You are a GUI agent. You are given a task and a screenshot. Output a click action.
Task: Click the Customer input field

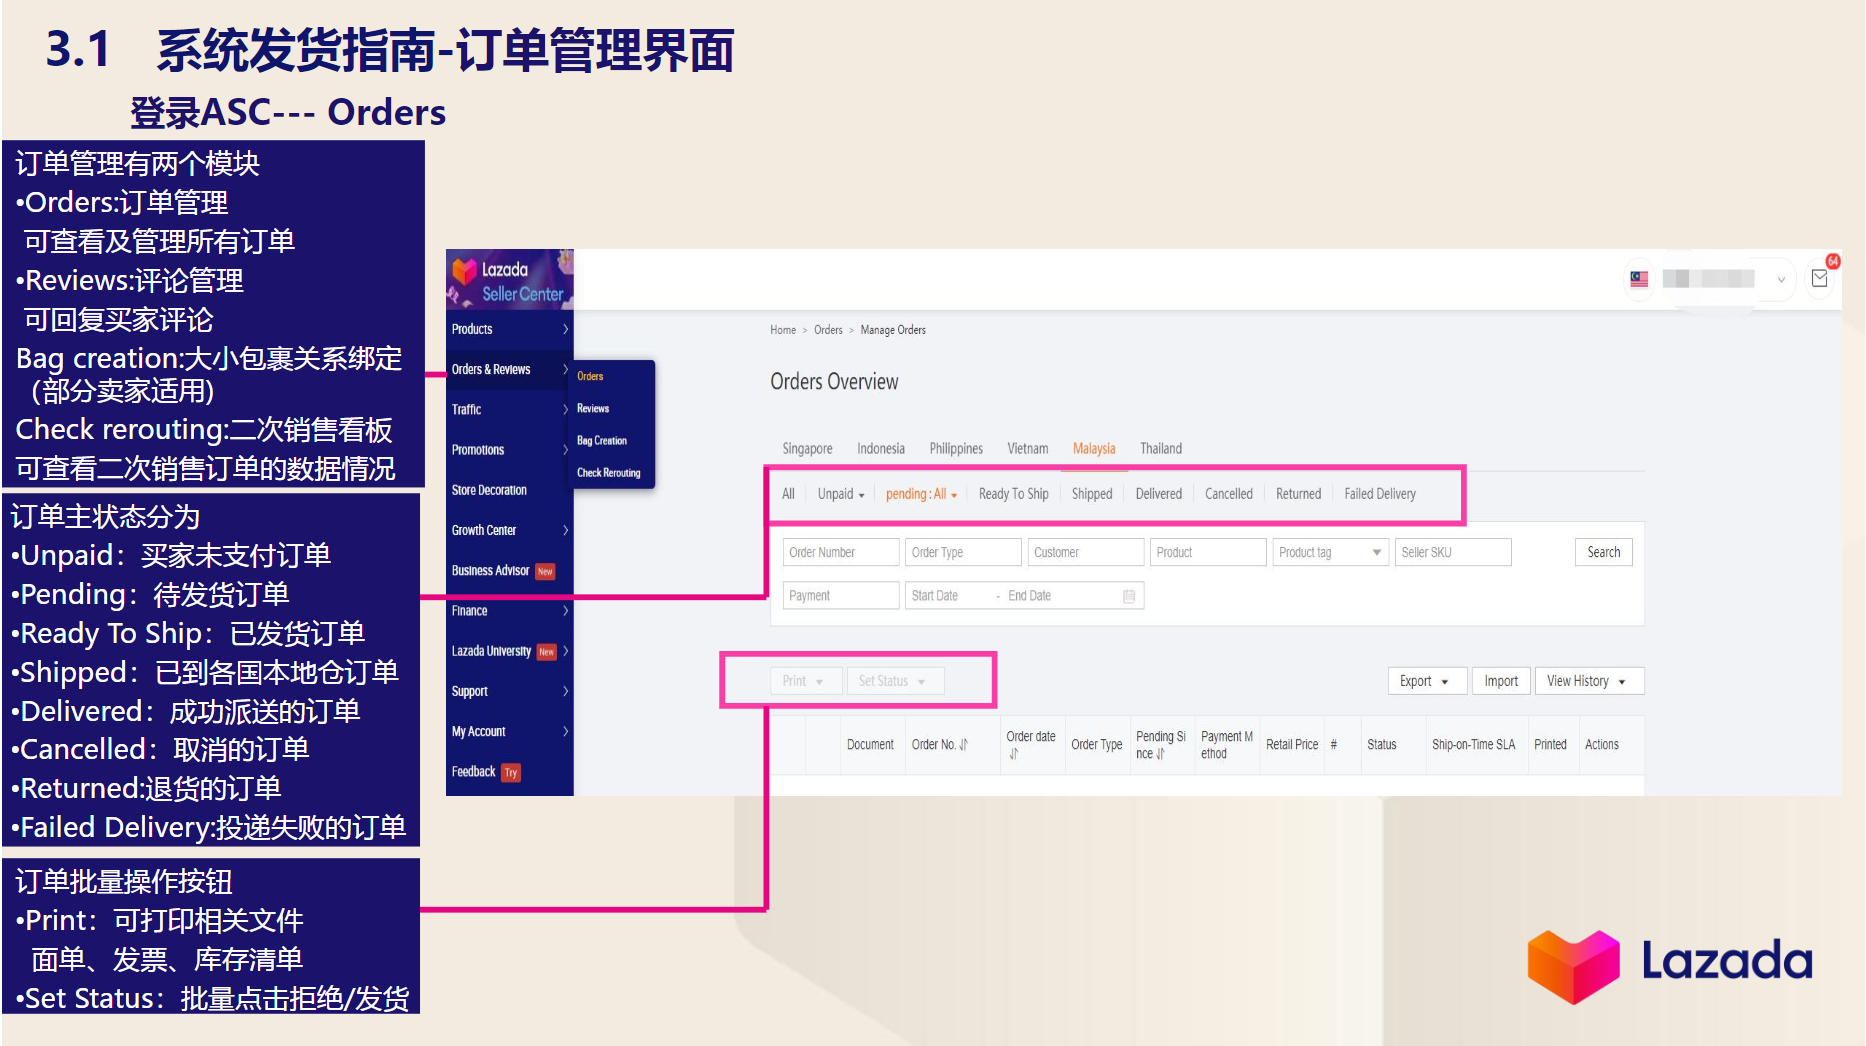(1086, 553)
